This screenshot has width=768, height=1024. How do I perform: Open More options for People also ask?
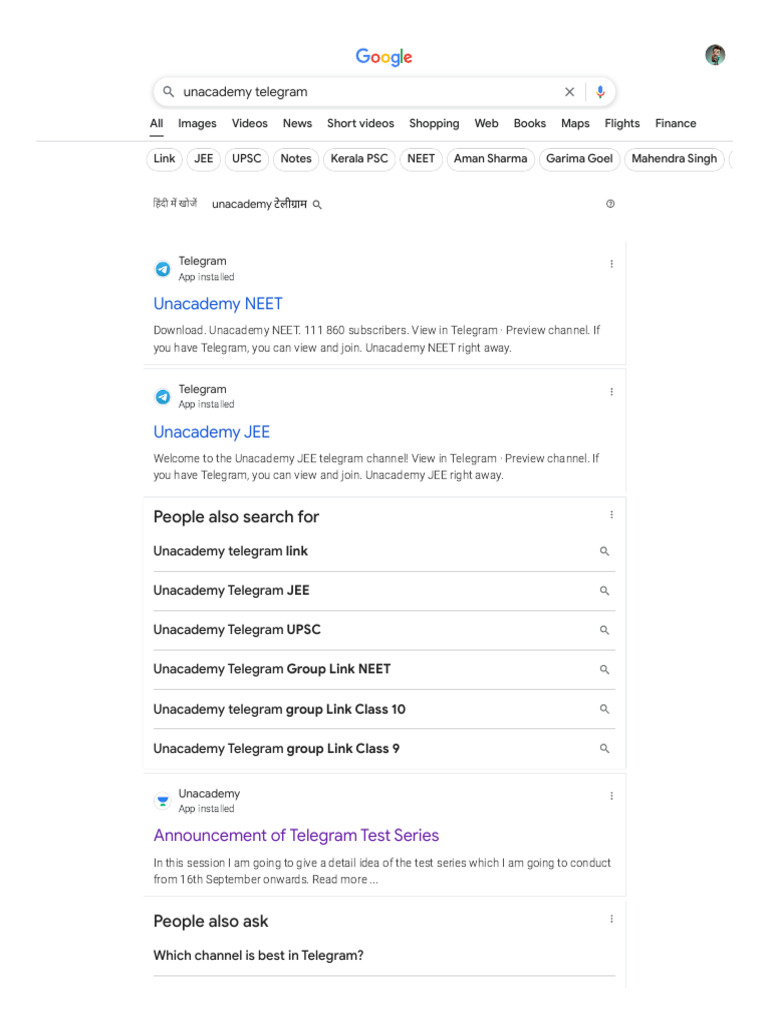tap(611, 919)
